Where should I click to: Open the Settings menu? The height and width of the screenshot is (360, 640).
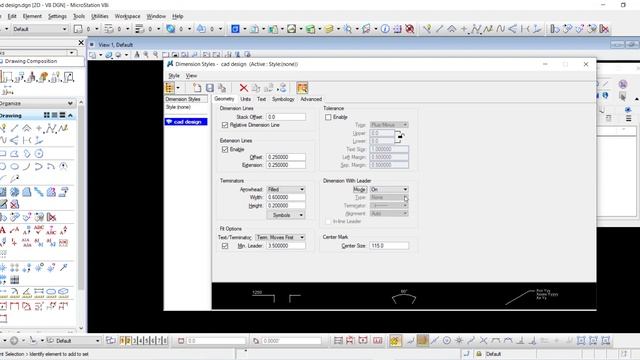pos(57,16)
